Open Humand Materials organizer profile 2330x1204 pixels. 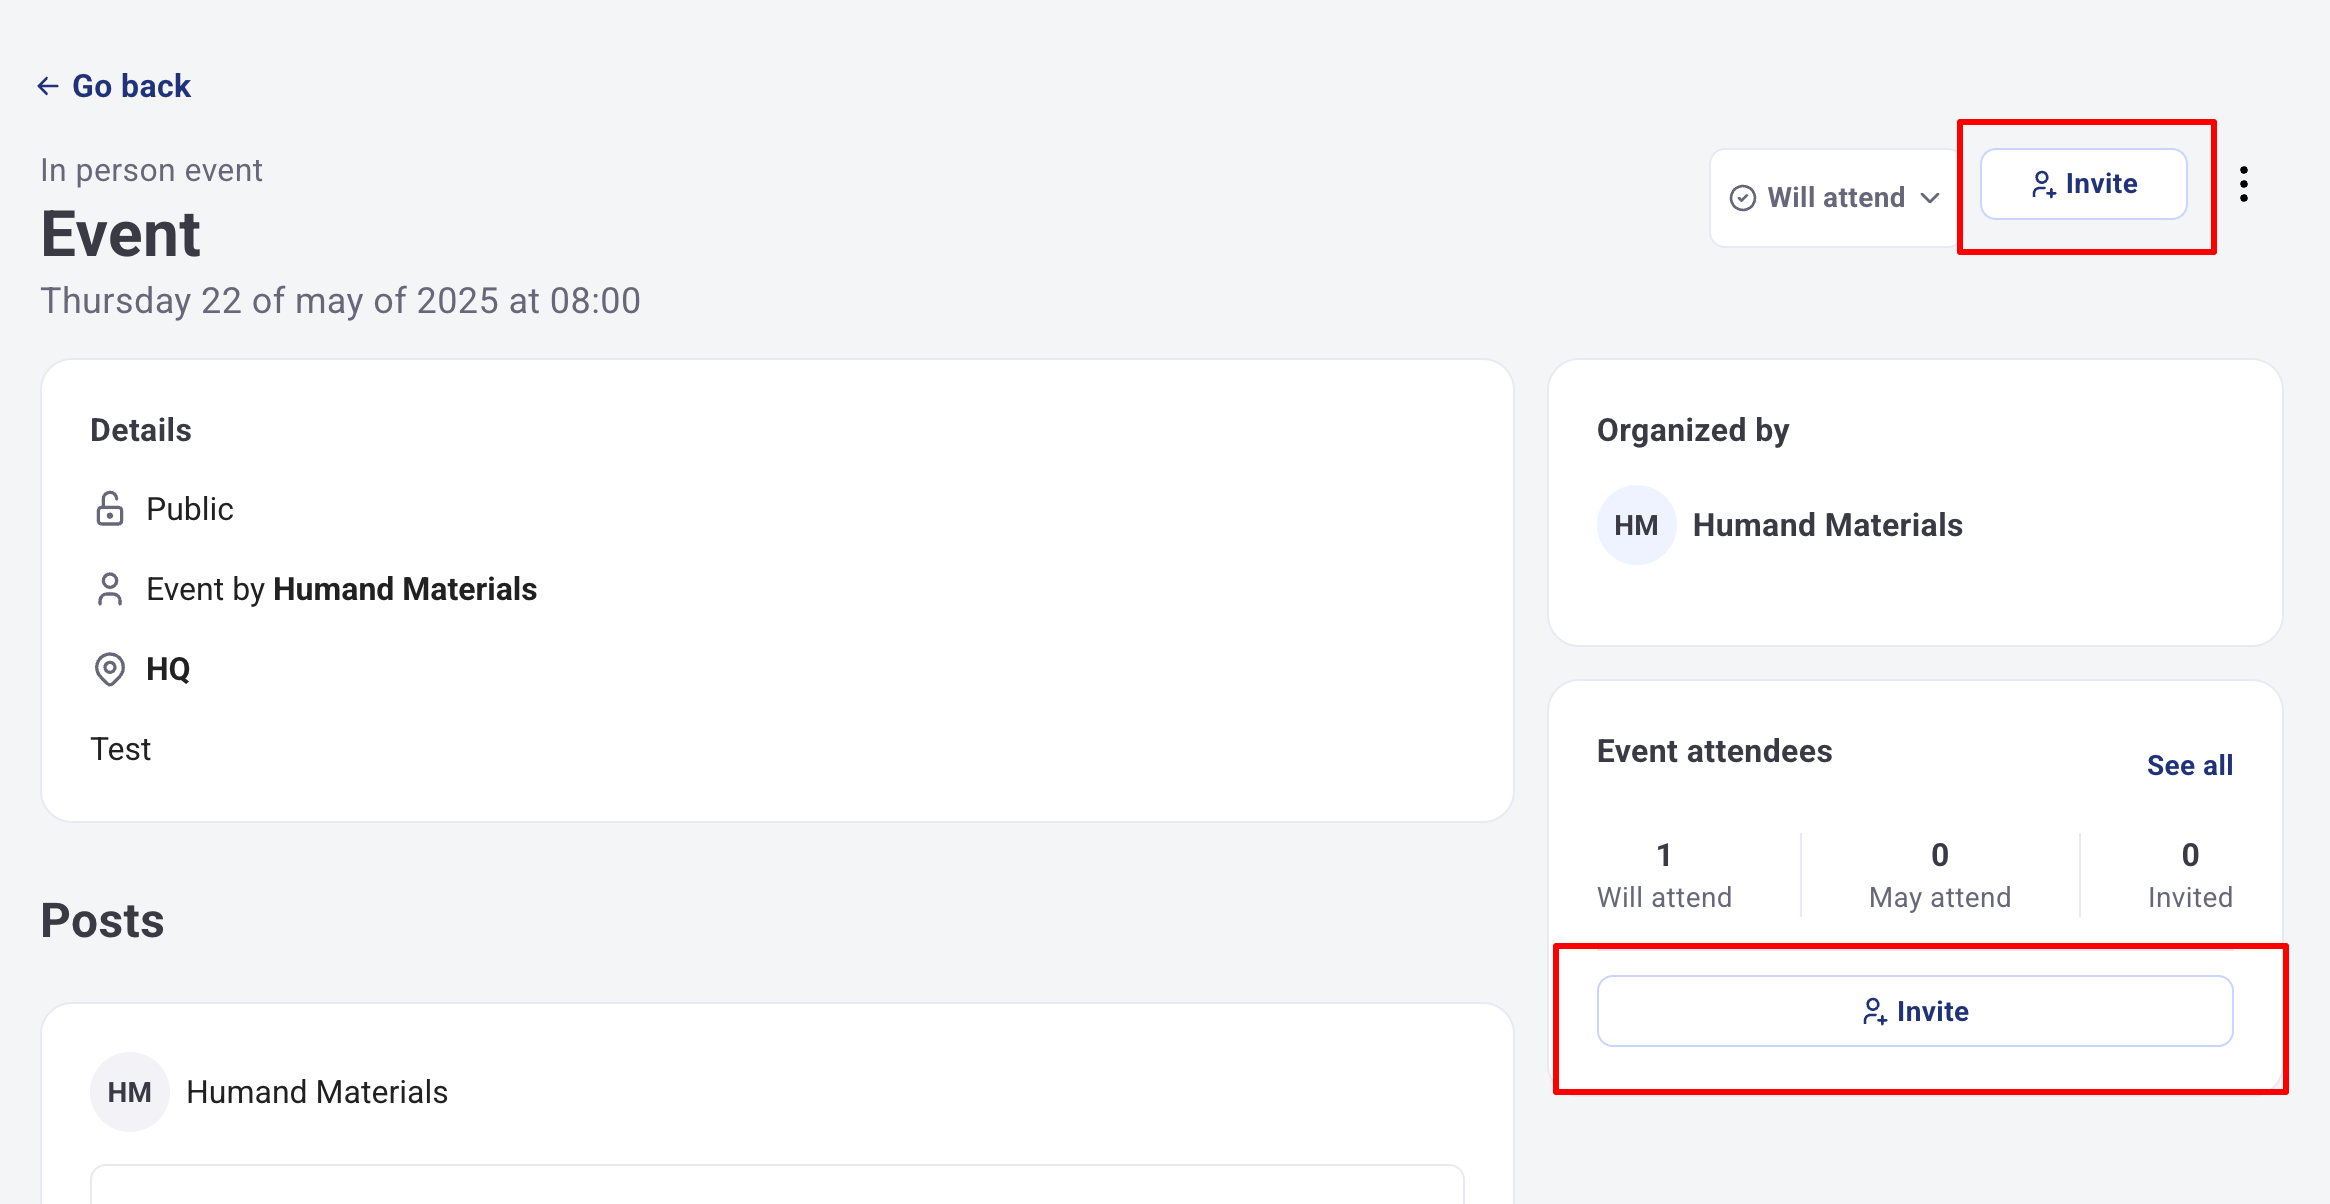[1827, 525]
